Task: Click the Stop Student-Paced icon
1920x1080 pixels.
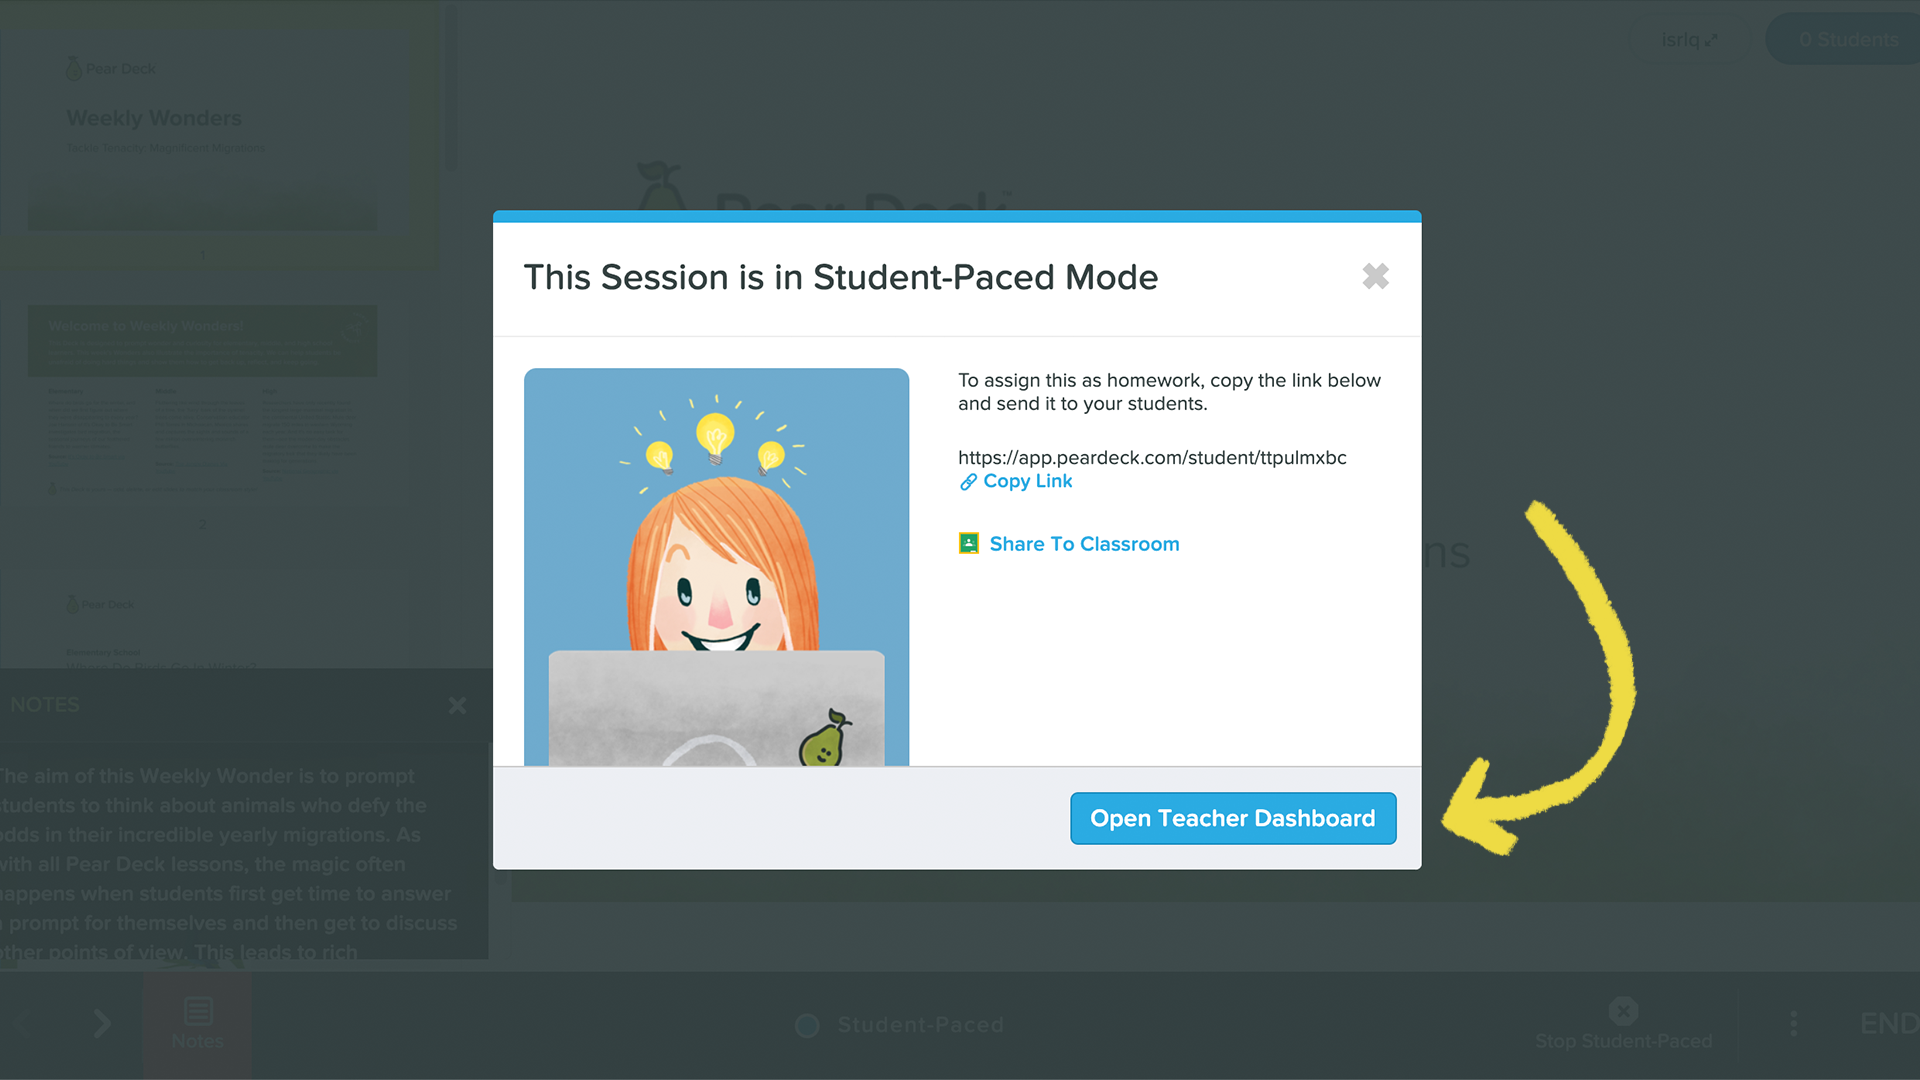Action: click(1622, 1010)
